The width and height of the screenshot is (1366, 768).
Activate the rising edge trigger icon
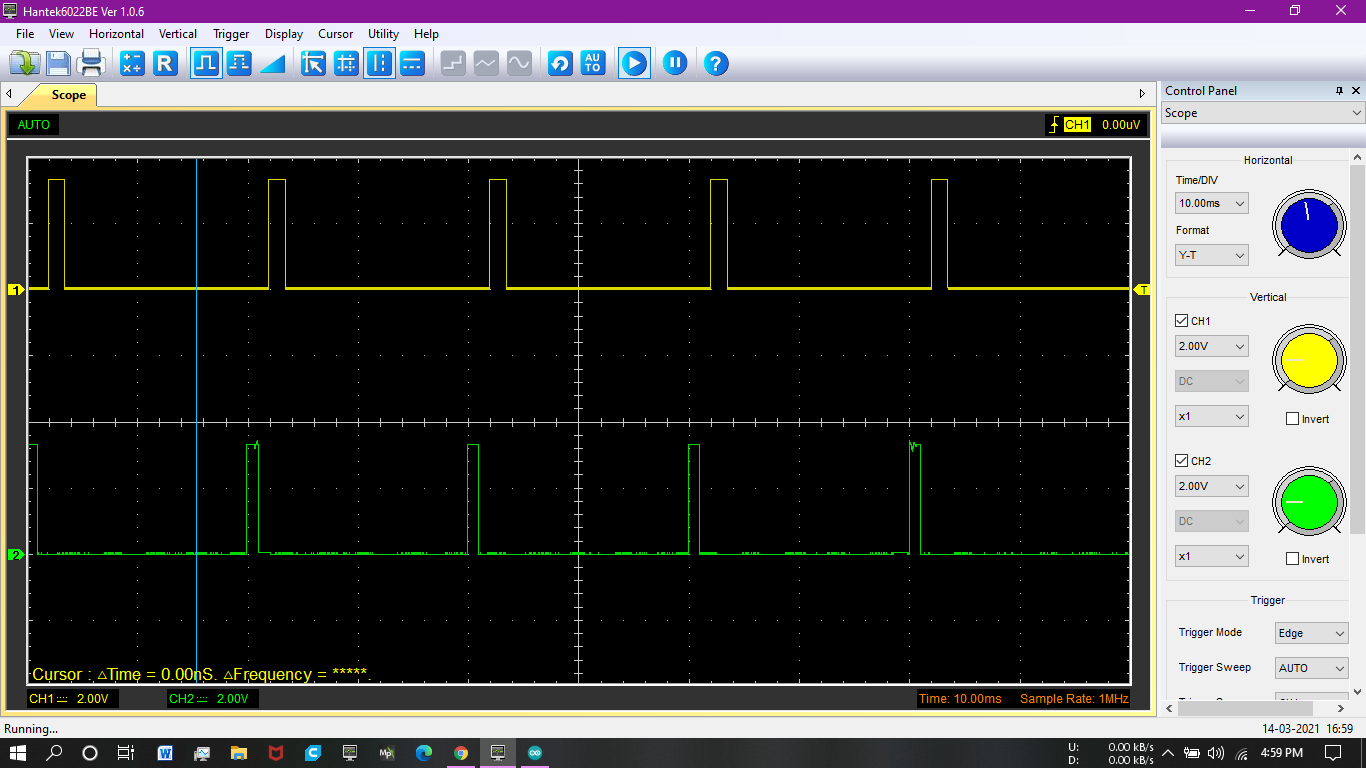point(206,63)
